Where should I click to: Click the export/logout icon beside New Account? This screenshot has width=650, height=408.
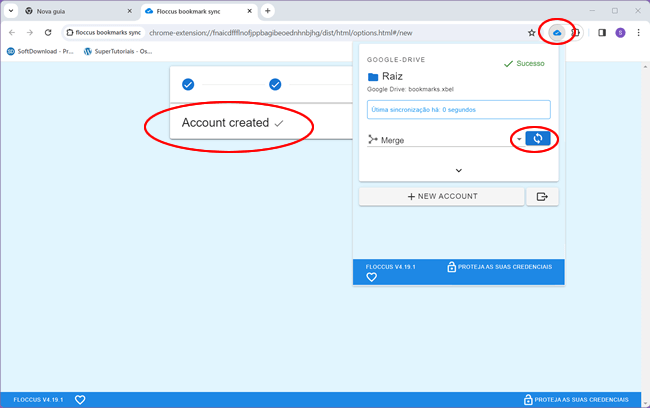542,196
